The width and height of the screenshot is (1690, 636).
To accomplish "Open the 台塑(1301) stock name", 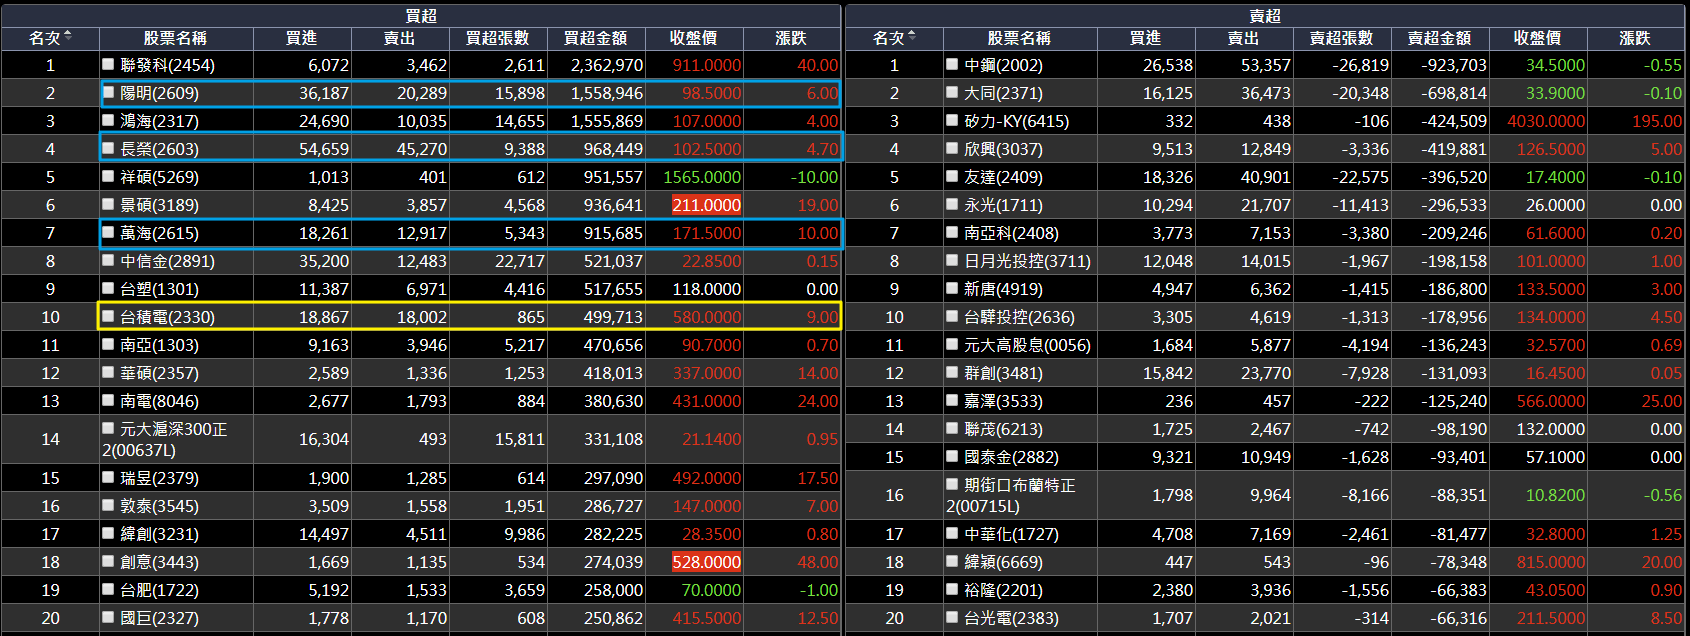I will pyautogui.click(x=159, y=289).
